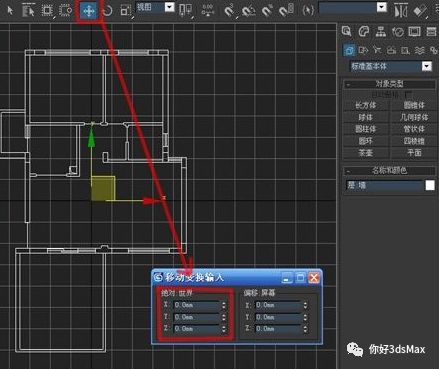Click the 长方体 box button
Image resolution: width=439 pixels, height=369 pixels.
pyautogui.click(x=366, y=106)
